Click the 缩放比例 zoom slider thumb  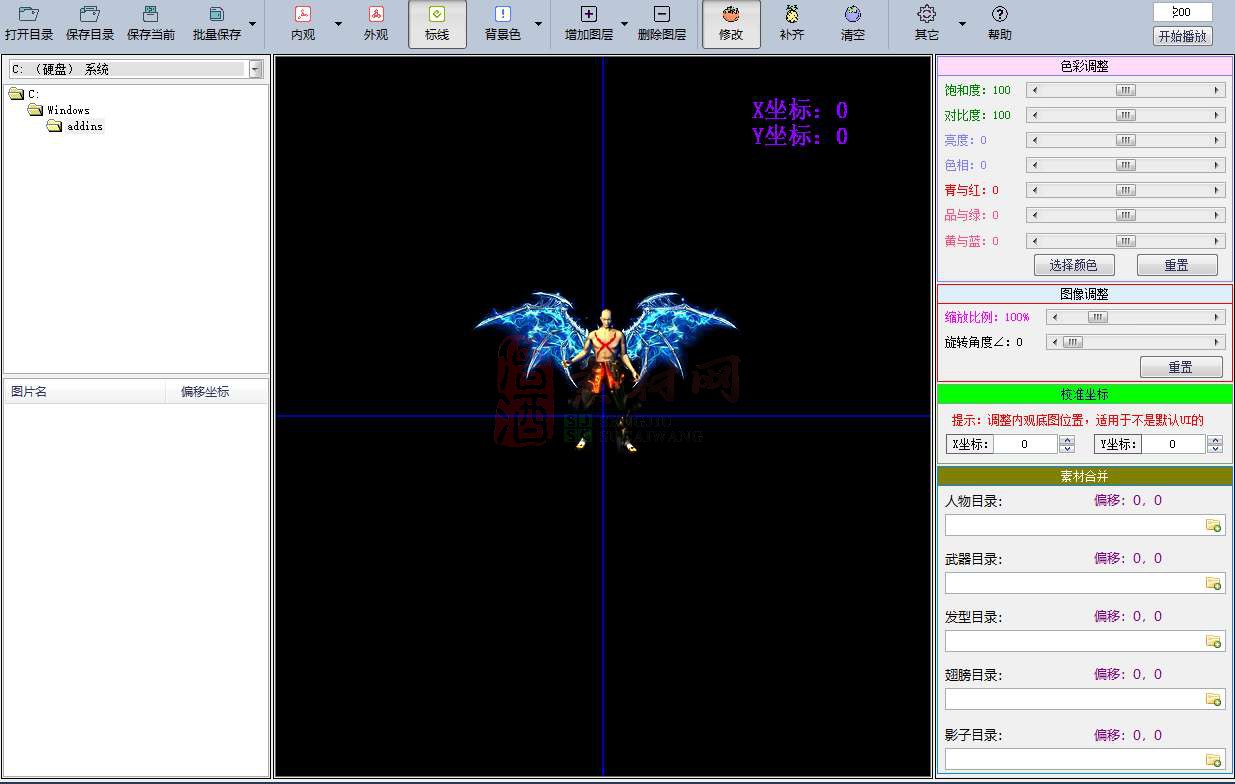pyautogui.click(x=1098, y=317)
